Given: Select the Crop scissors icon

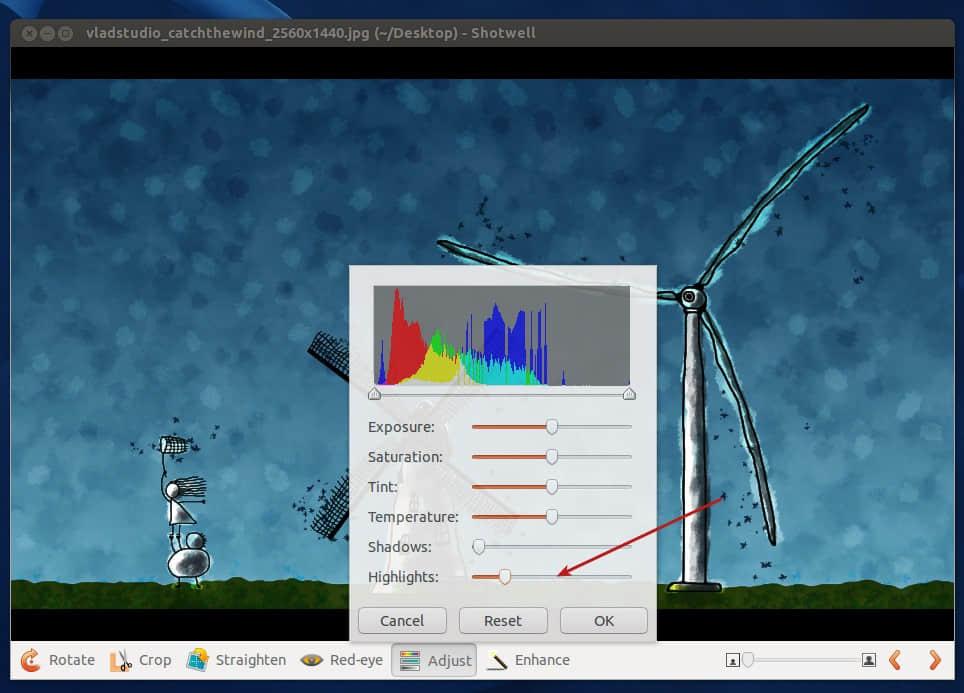Looking at the screenshot, I should click(x=121, y=660).
